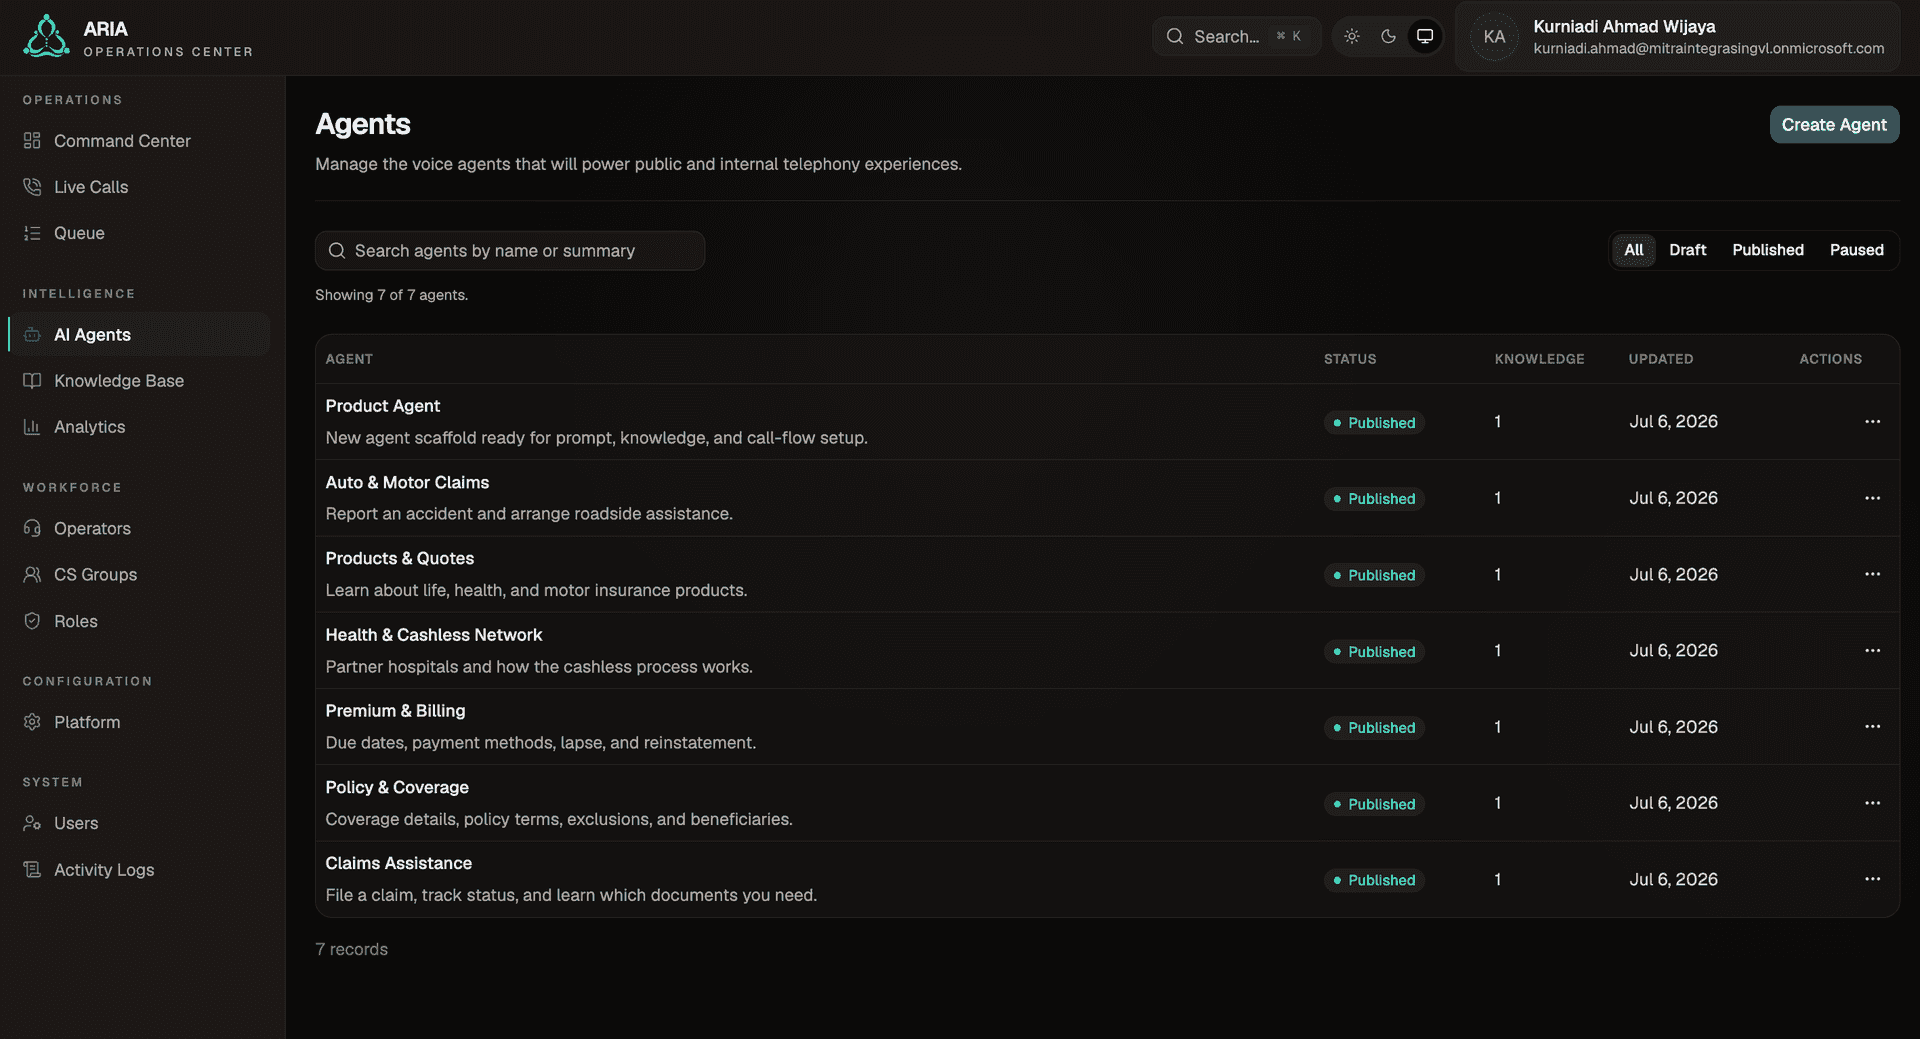The height and width of the screenshot is (1039, 1920).
Task: Click the CS Groups people icon
Action: pyautogui.click(x=32, y=575)
